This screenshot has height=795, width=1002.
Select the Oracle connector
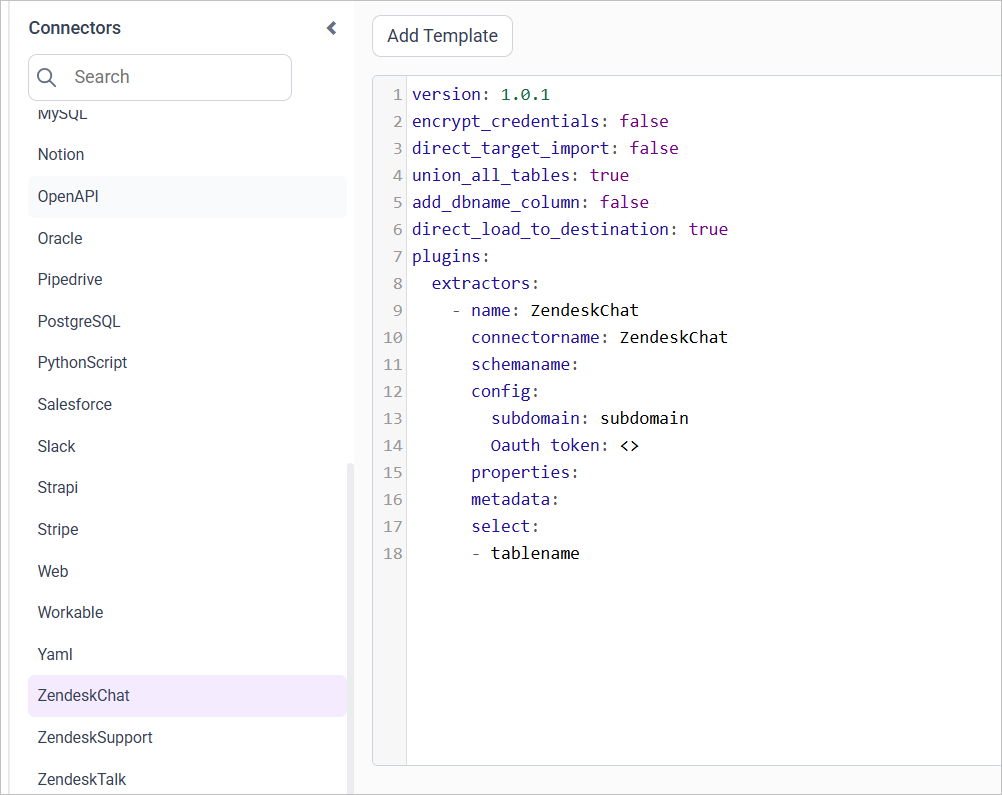[59, 238]
